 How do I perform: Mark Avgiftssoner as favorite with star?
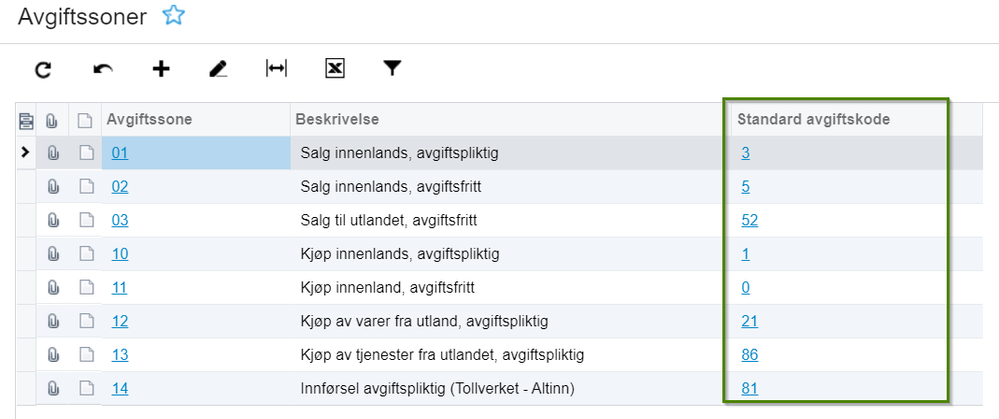(174, 15)
